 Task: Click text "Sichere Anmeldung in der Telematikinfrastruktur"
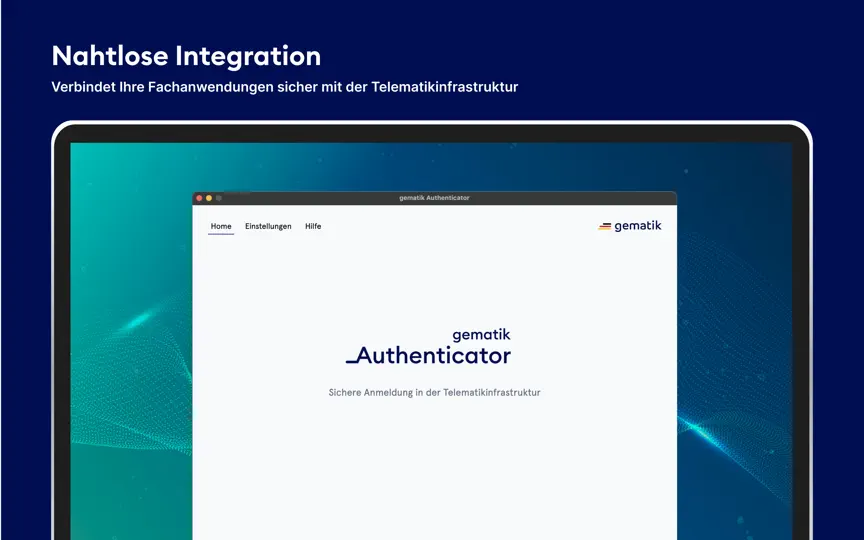point(434,392)
